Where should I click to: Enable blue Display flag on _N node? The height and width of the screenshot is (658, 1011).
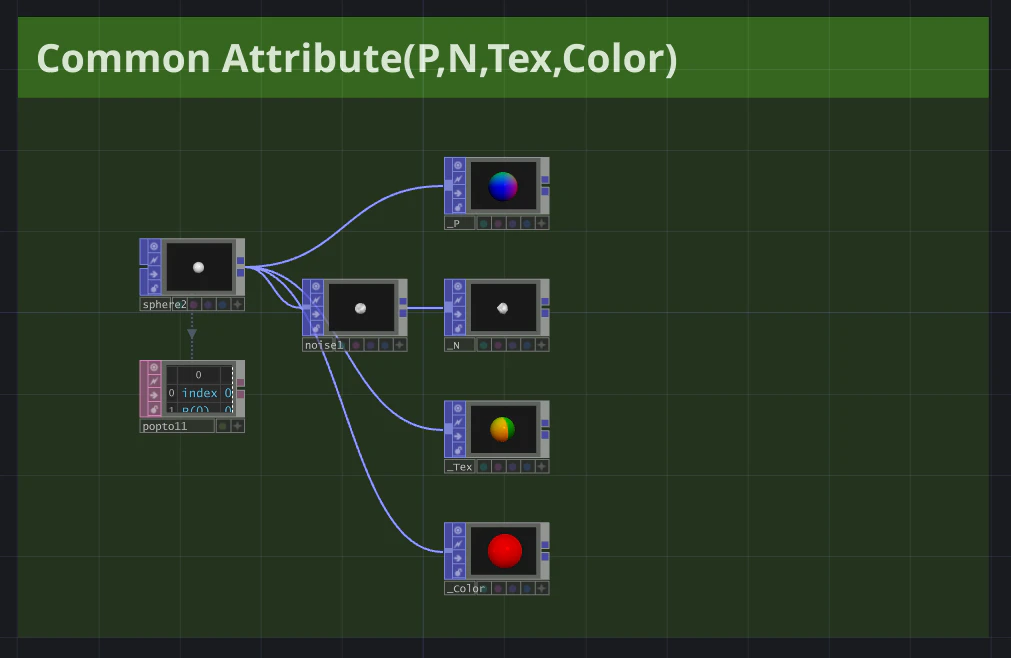pos(527,345)
